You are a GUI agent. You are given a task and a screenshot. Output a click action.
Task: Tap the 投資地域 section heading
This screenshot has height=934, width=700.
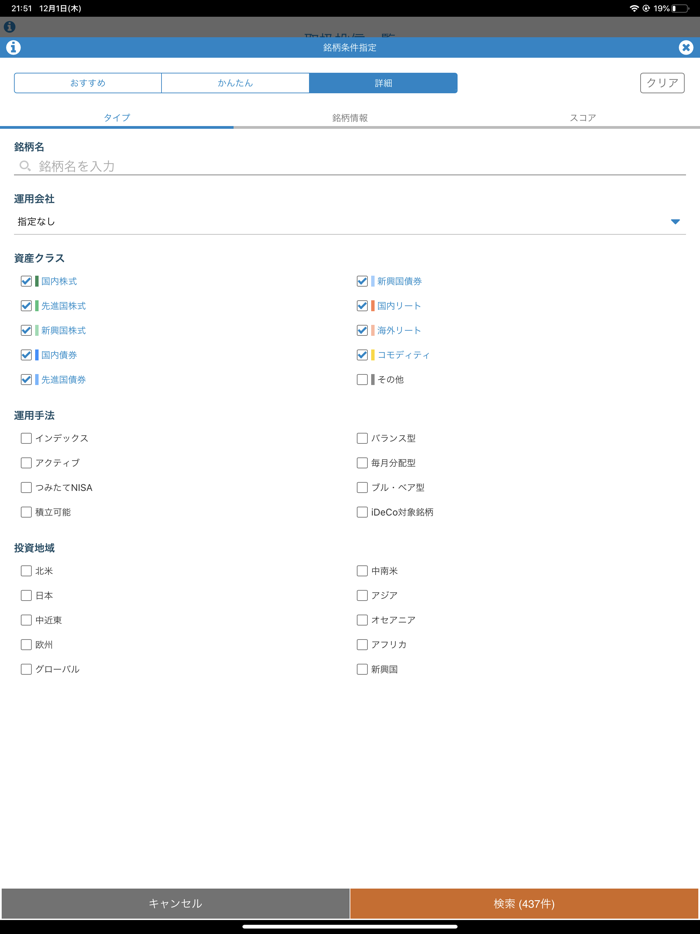pos(35,548)
